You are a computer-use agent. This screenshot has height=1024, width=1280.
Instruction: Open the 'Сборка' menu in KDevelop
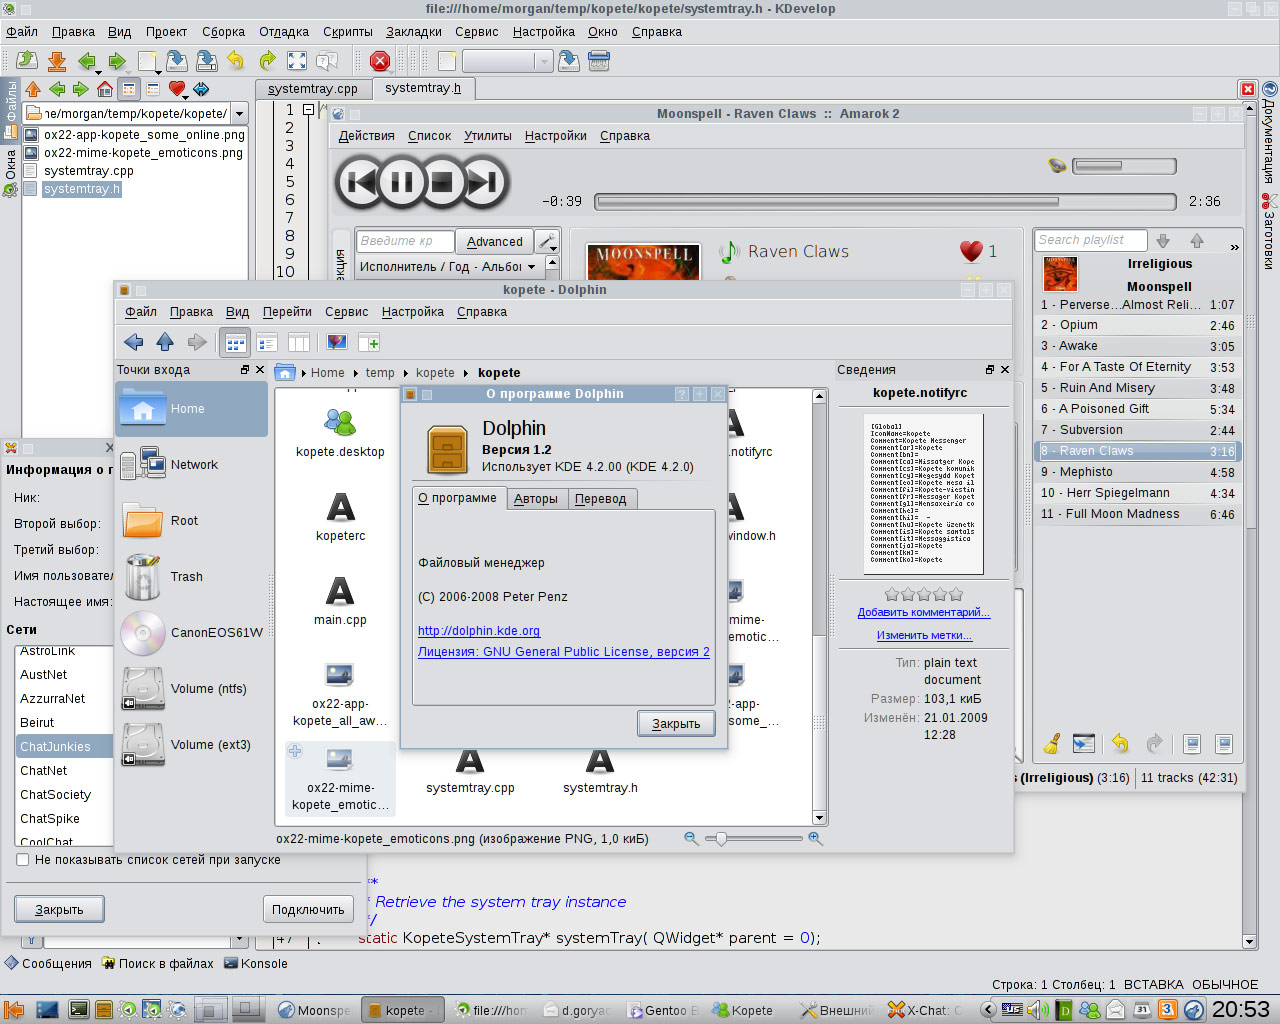(x=223, y=32)
